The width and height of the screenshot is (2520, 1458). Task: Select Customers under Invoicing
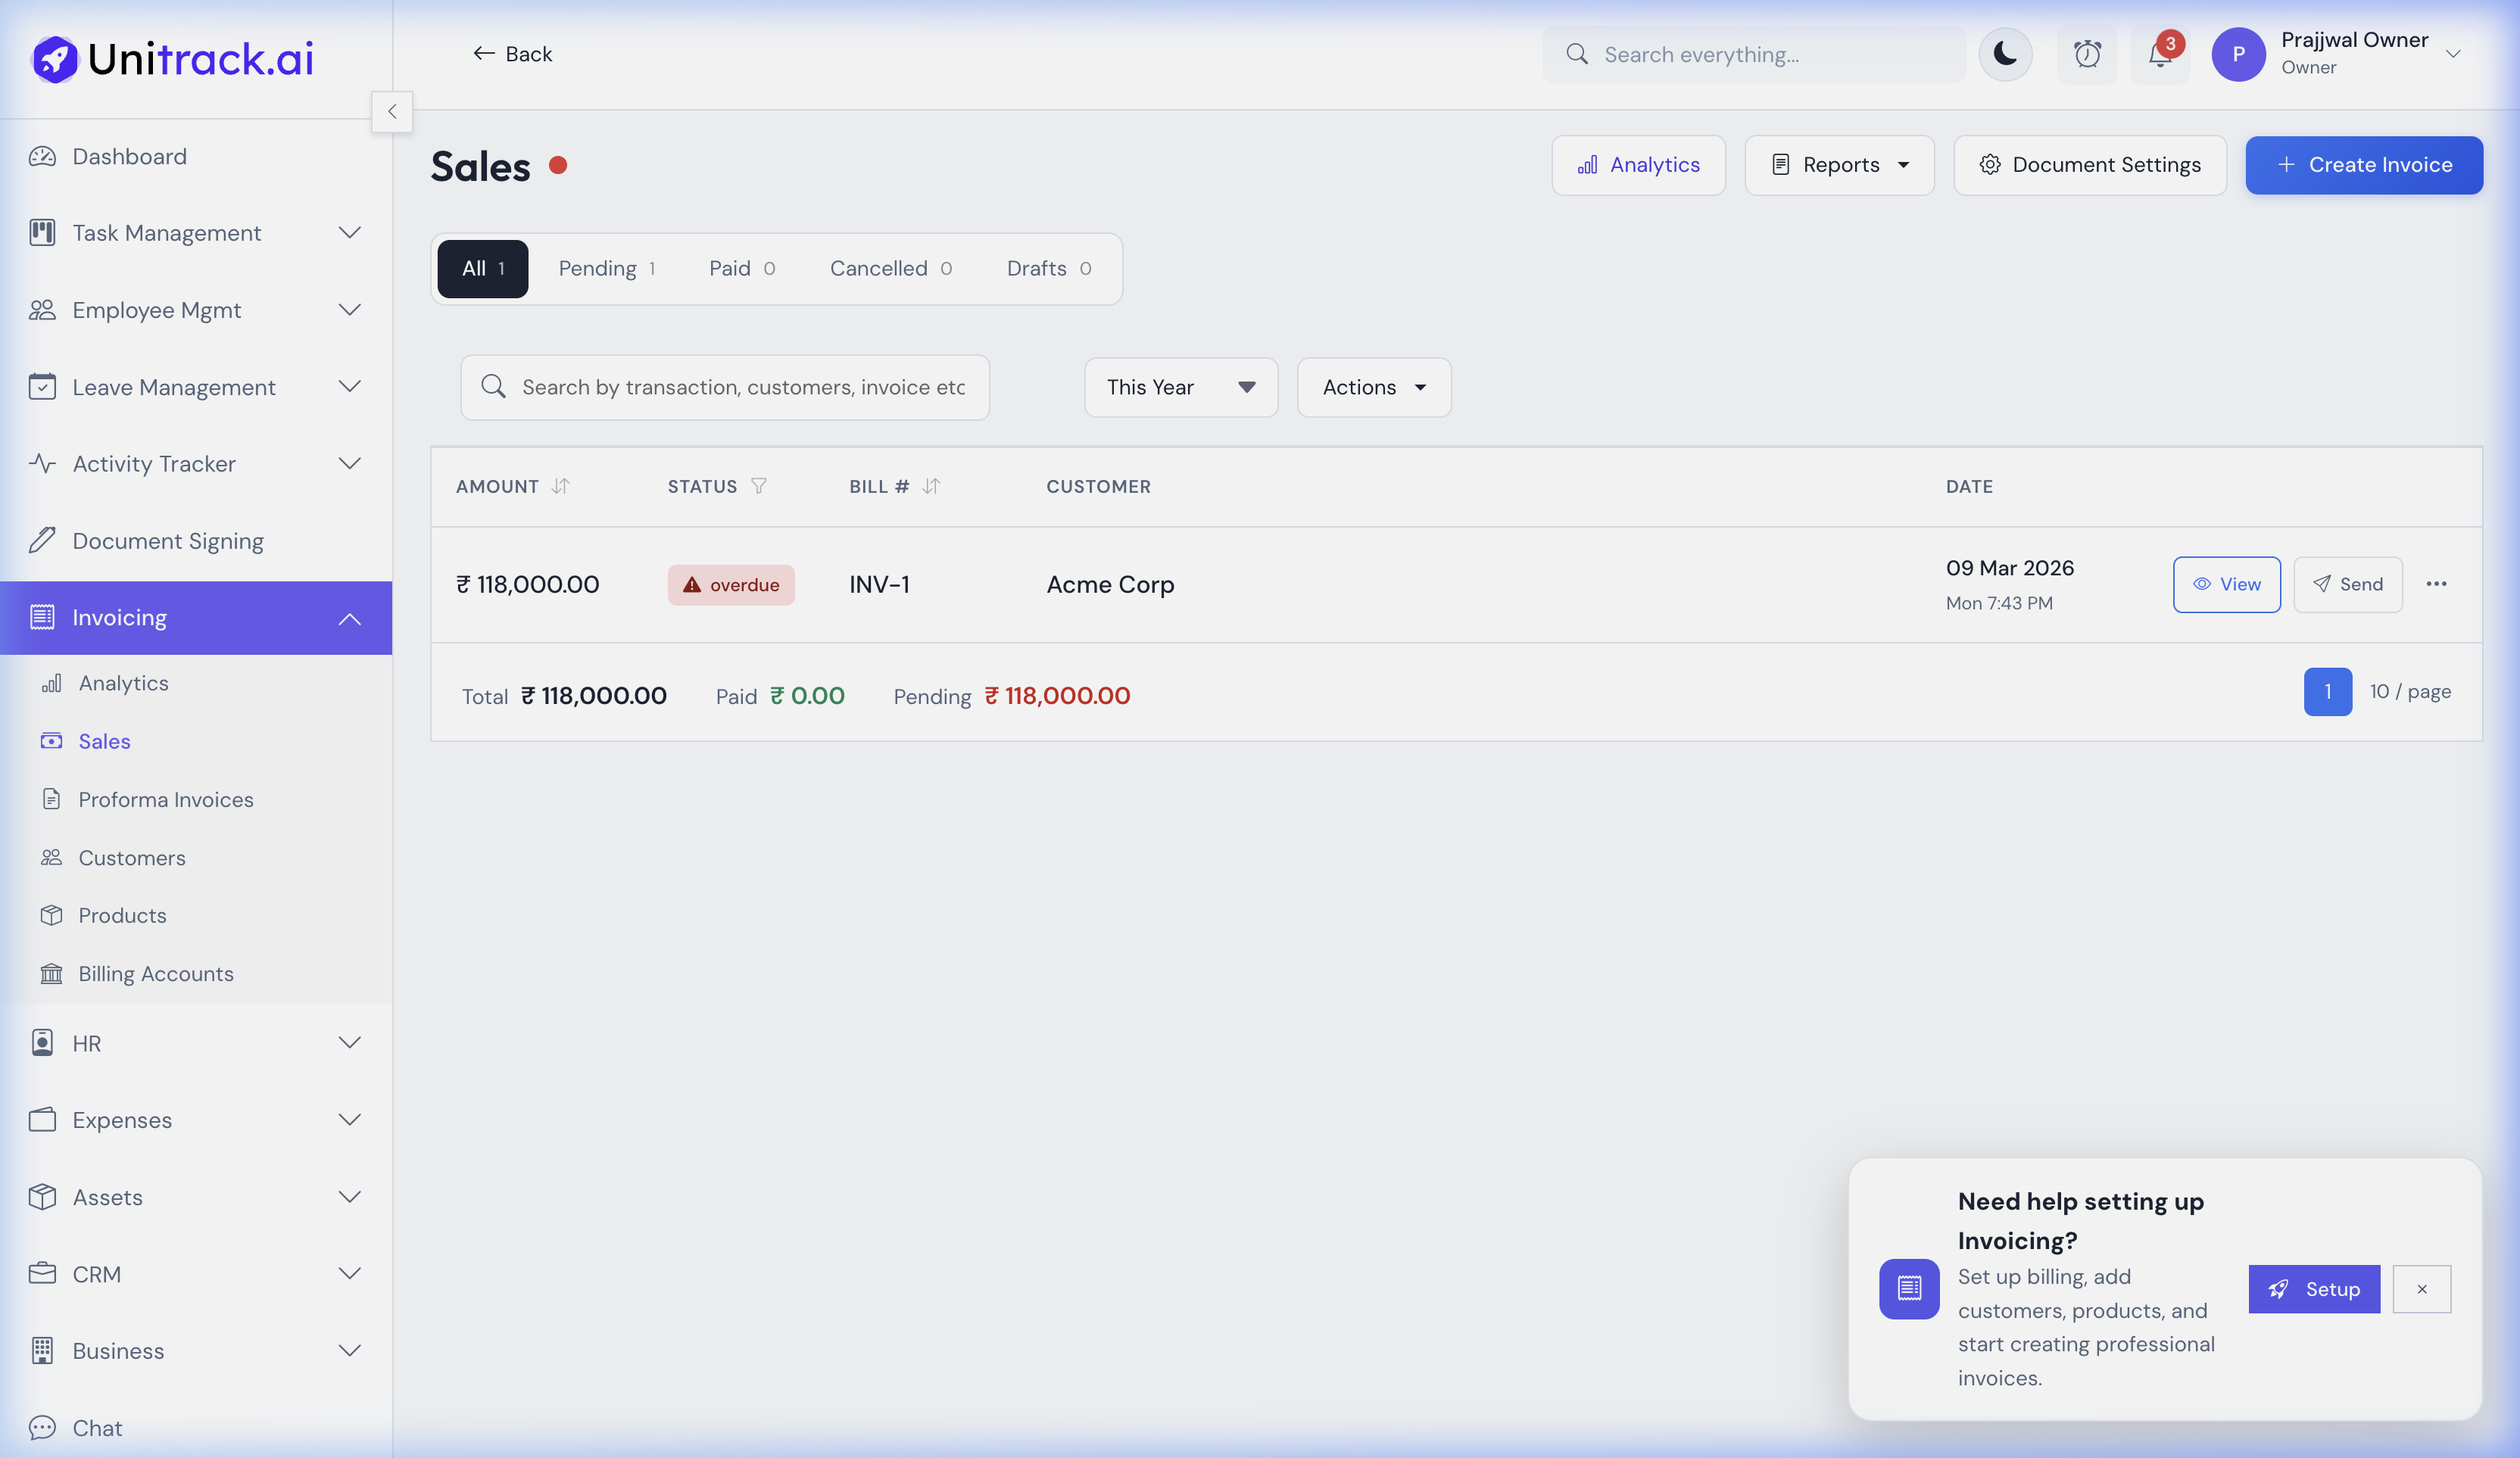(131, 858)
